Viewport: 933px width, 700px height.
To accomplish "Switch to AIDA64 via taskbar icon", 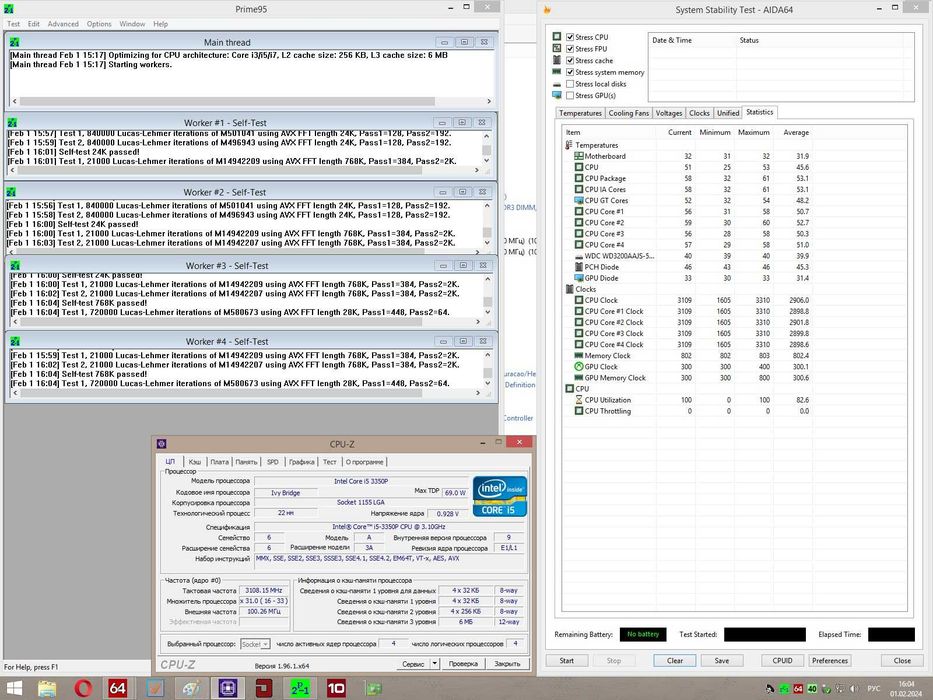I will [x=118, y=689].
